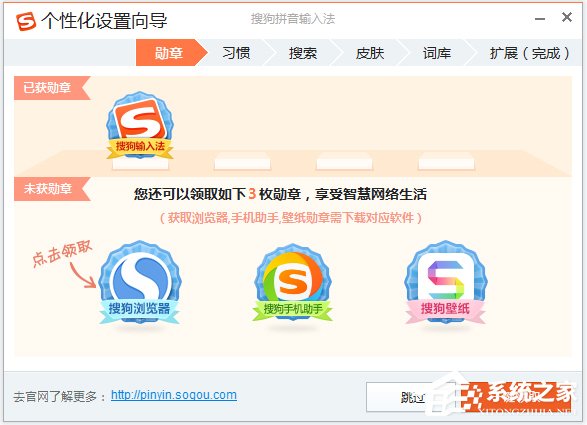Close the 个性化设置向导 window

[567, 17]
